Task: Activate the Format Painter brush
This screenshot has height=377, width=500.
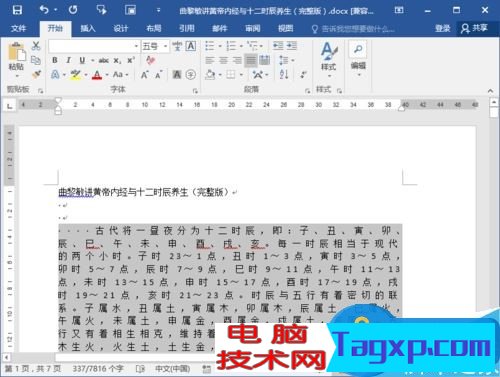Action: point(36,74)
